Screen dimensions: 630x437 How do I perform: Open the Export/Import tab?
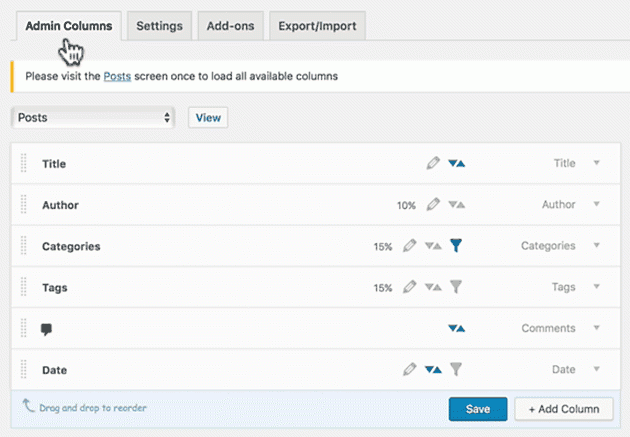(x=317, y=26)
